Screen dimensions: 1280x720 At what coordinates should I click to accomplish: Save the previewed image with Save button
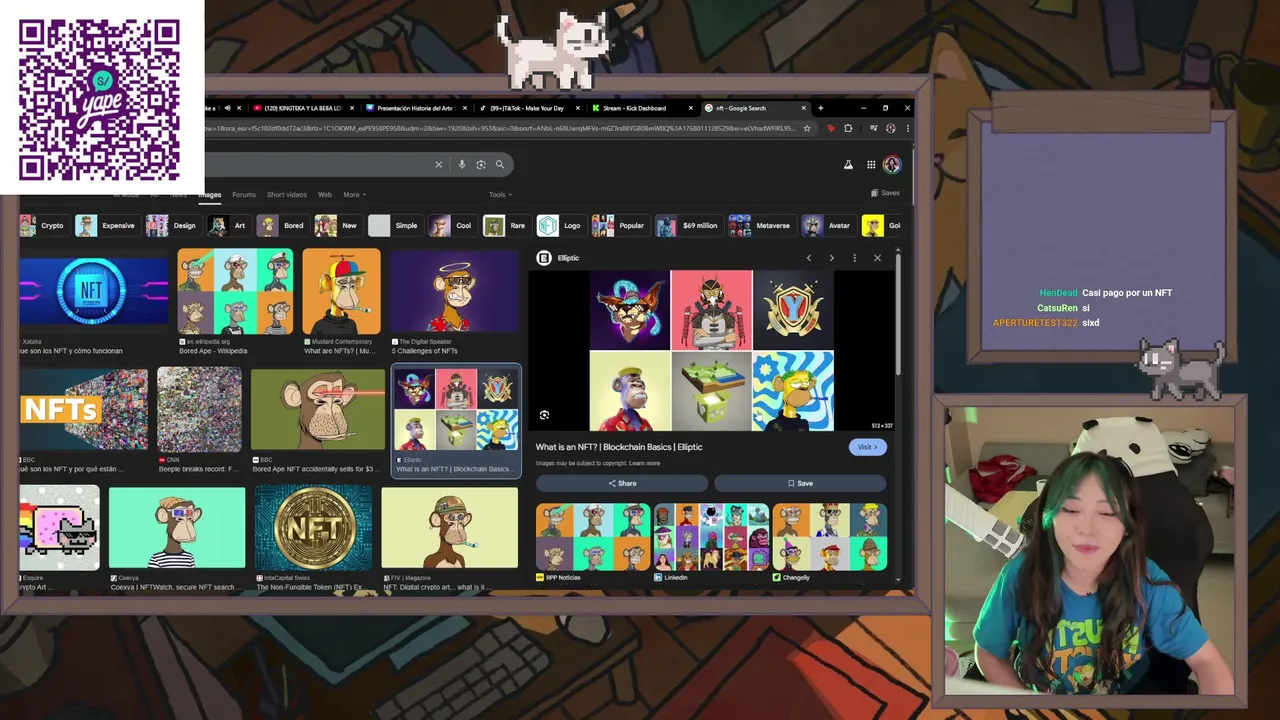click(800, 483)
